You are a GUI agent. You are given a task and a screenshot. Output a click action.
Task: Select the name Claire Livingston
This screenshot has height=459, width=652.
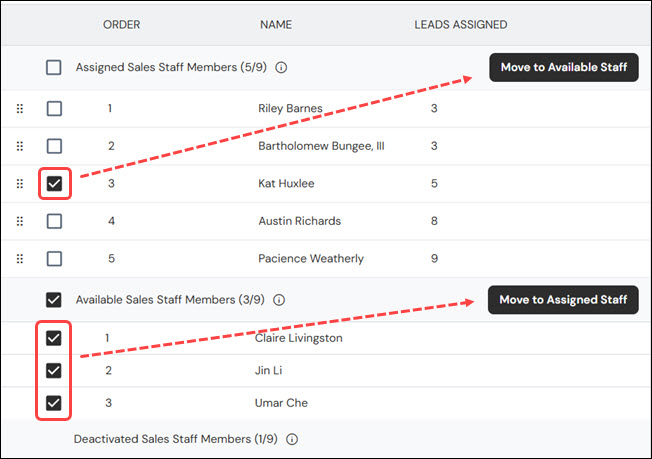click(299, 338)
